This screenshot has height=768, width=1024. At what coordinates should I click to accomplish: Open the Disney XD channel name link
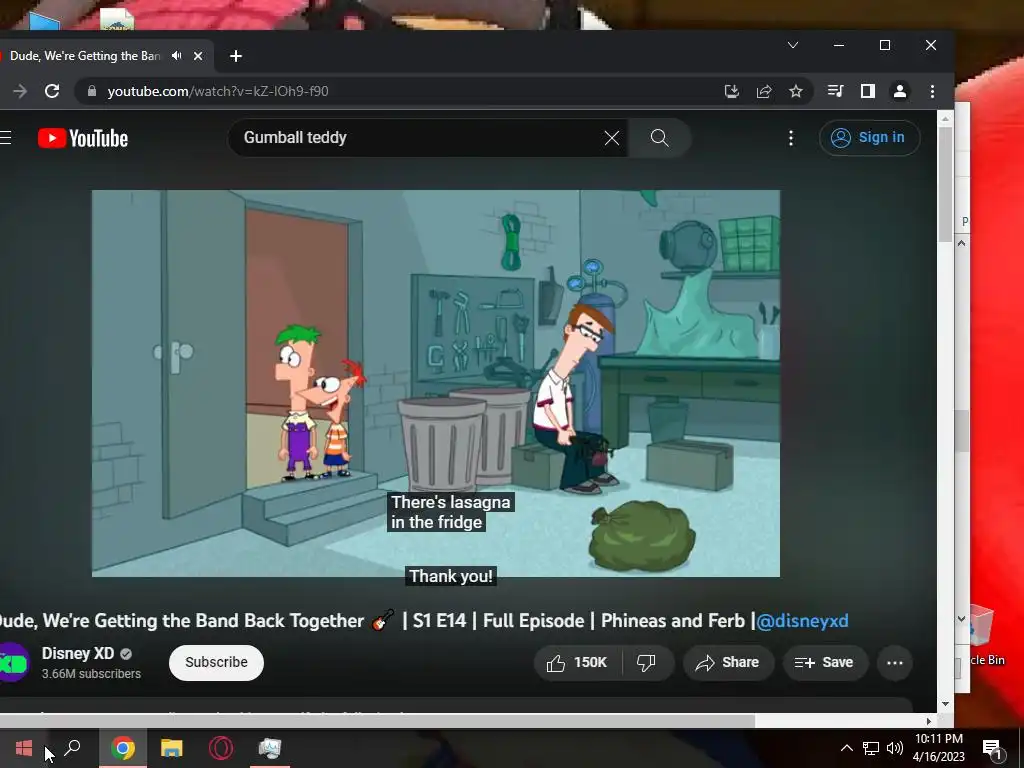pos(78,654)
